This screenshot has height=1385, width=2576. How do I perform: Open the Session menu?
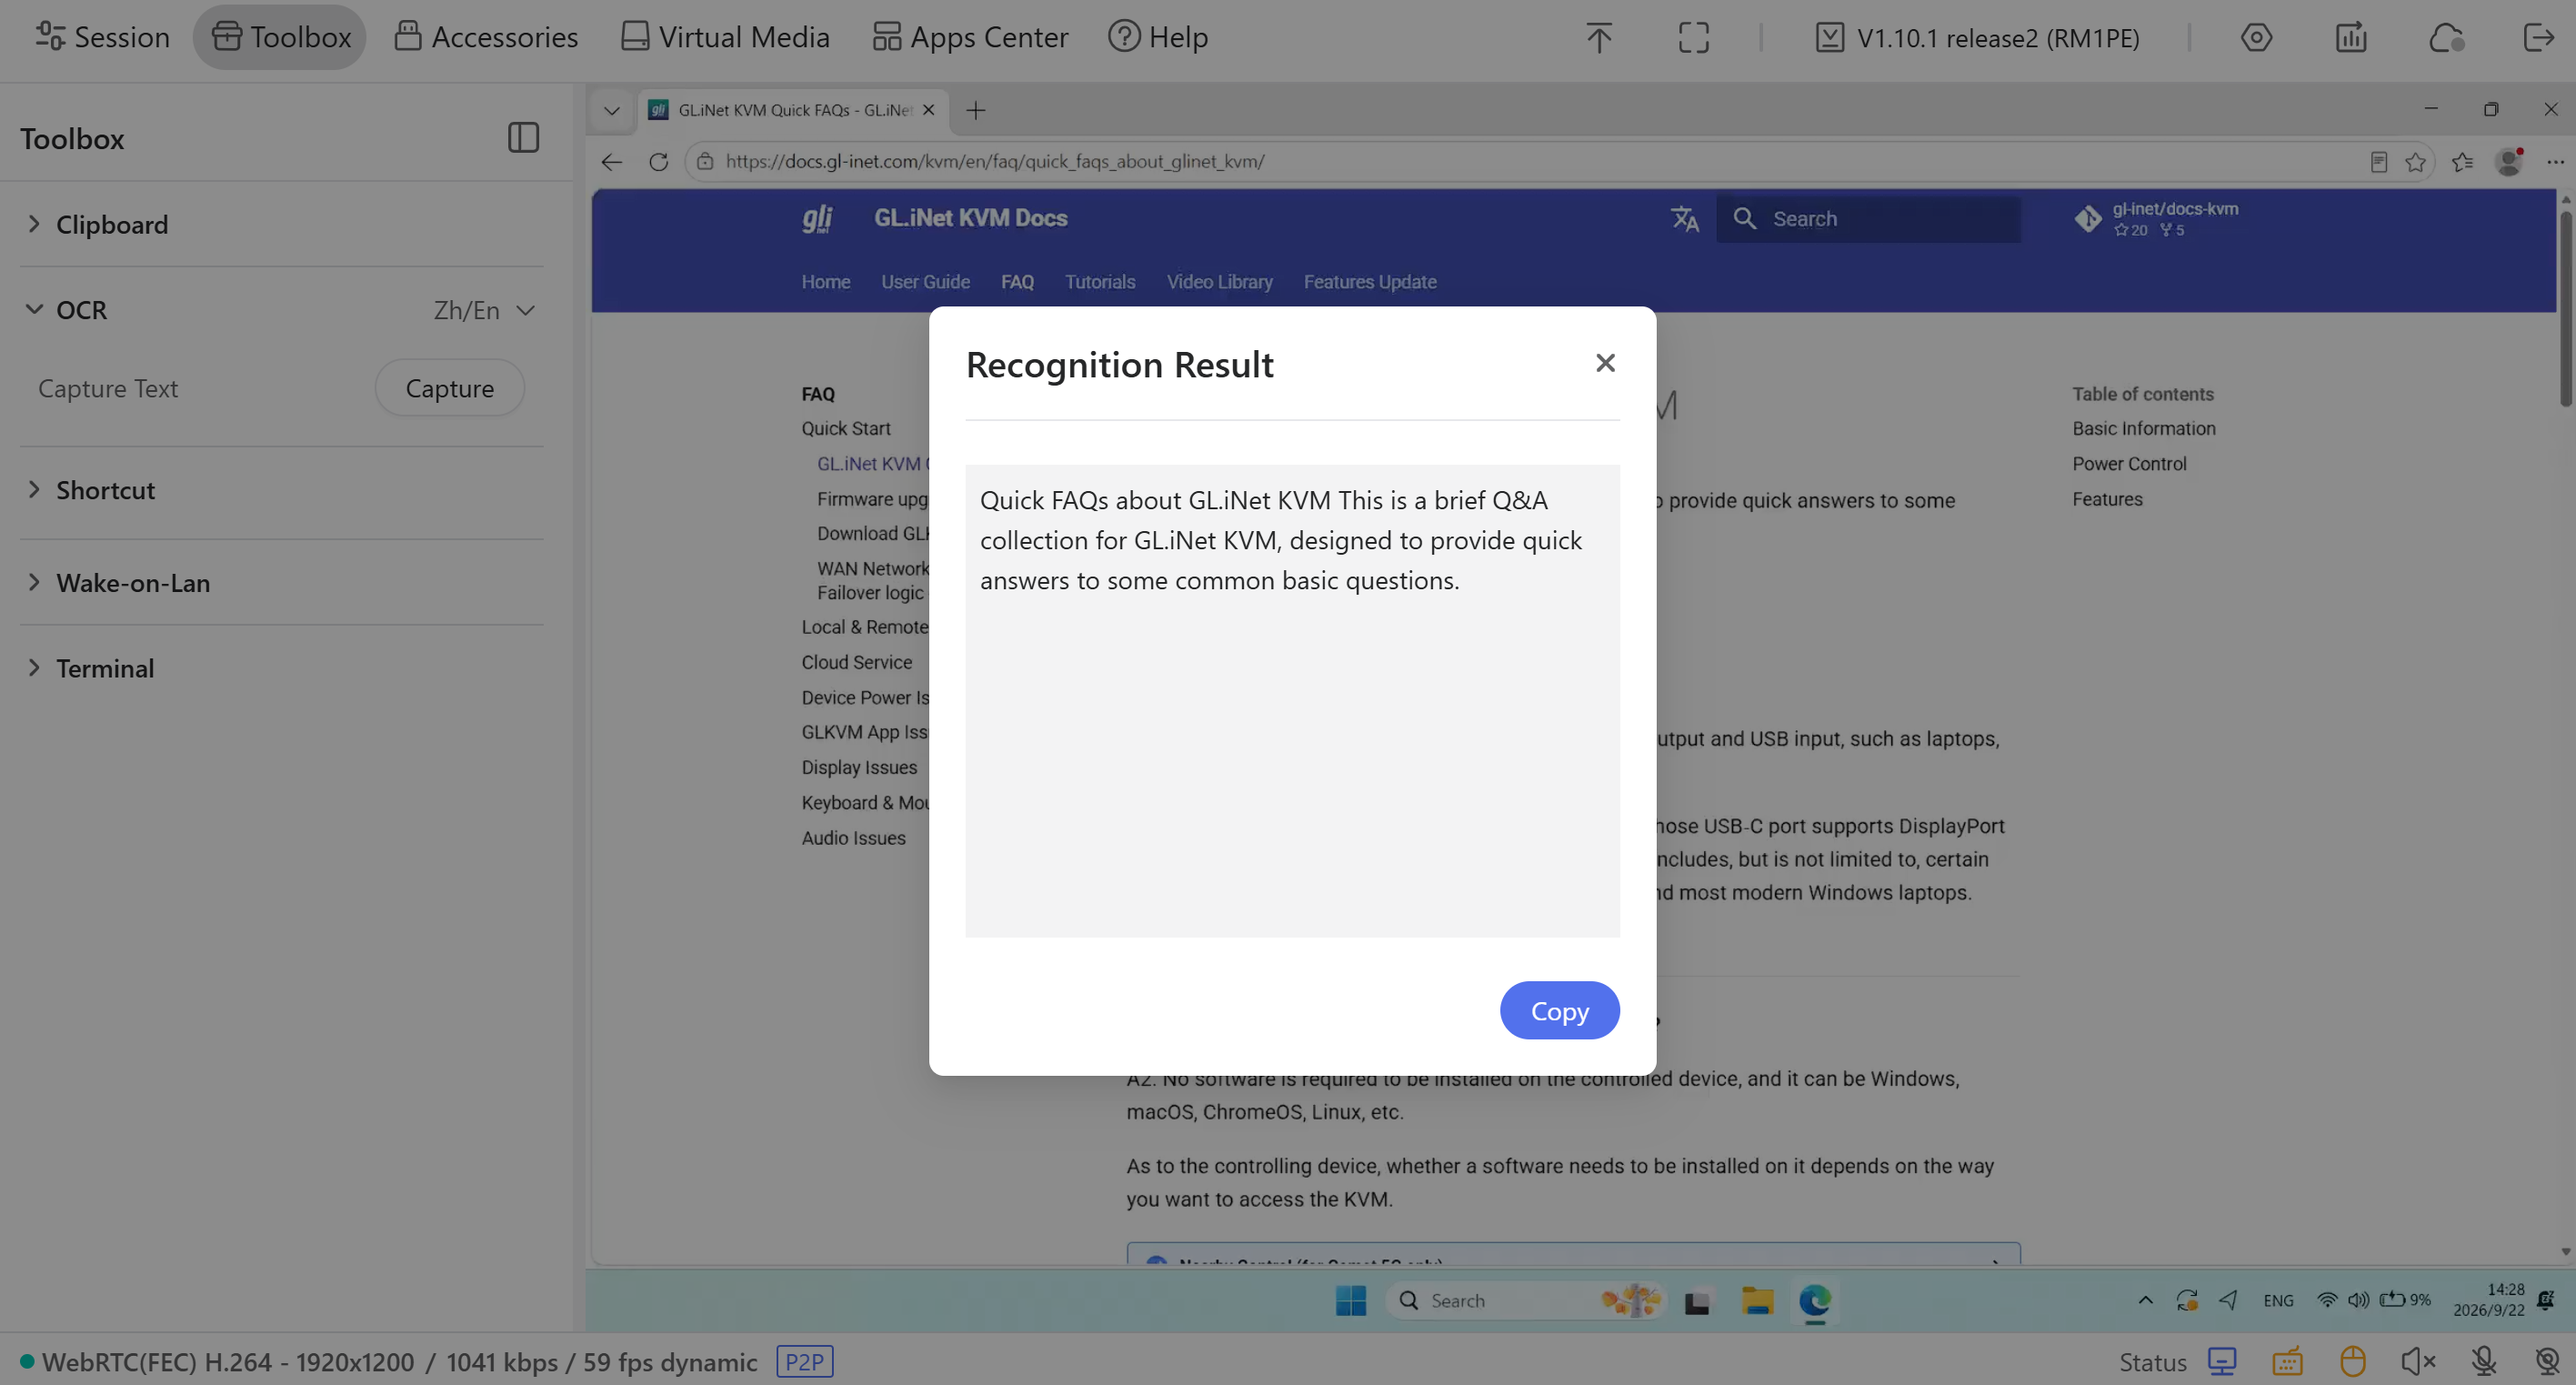[103, 37]
